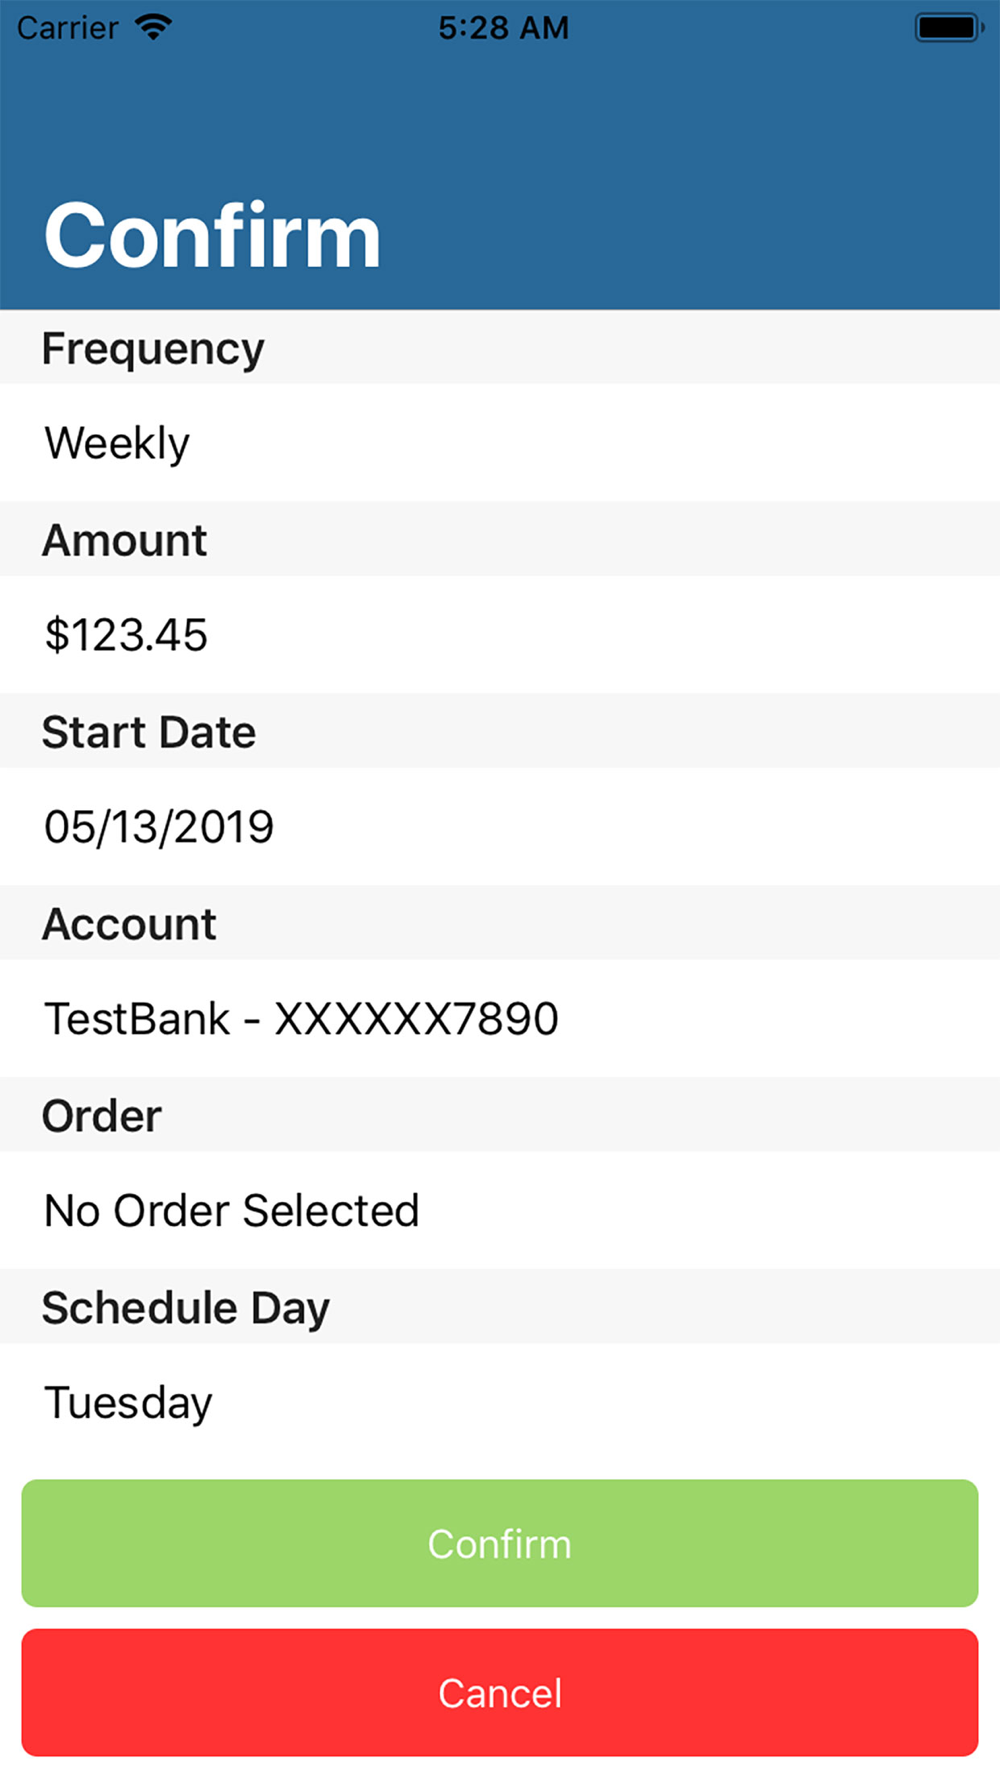Select the TestBank - XXXXXX7890 account row
Viewport: 1000px width, 1778px height.
500,1018
